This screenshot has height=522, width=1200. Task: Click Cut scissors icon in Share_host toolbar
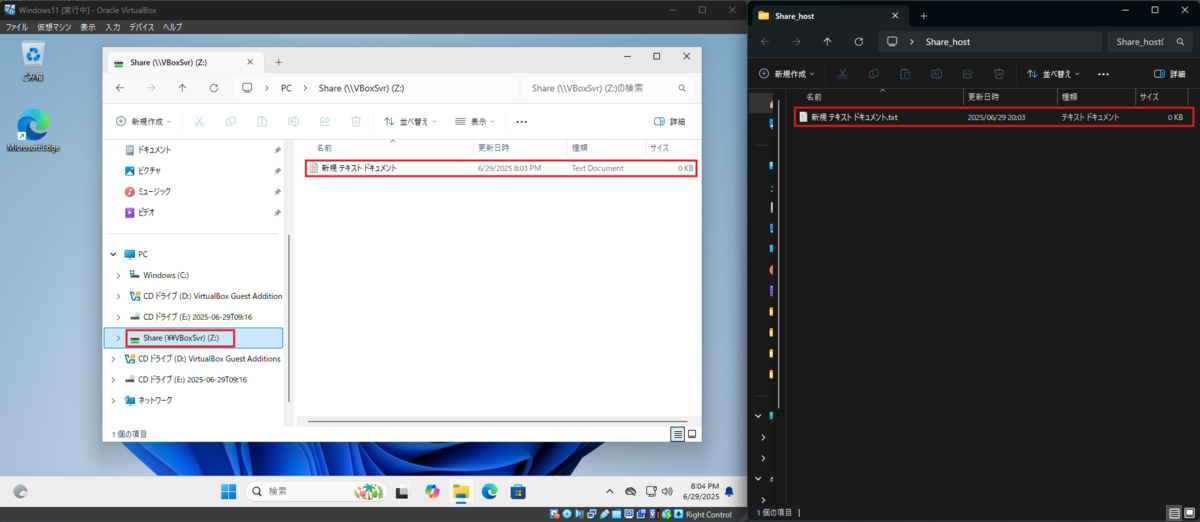842,74
